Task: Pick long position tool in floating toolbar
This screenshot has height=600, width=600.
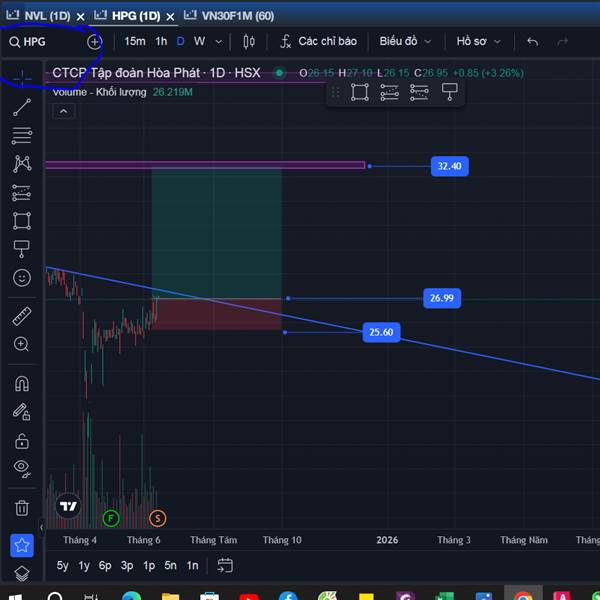Action: click(x=389, y=92)
